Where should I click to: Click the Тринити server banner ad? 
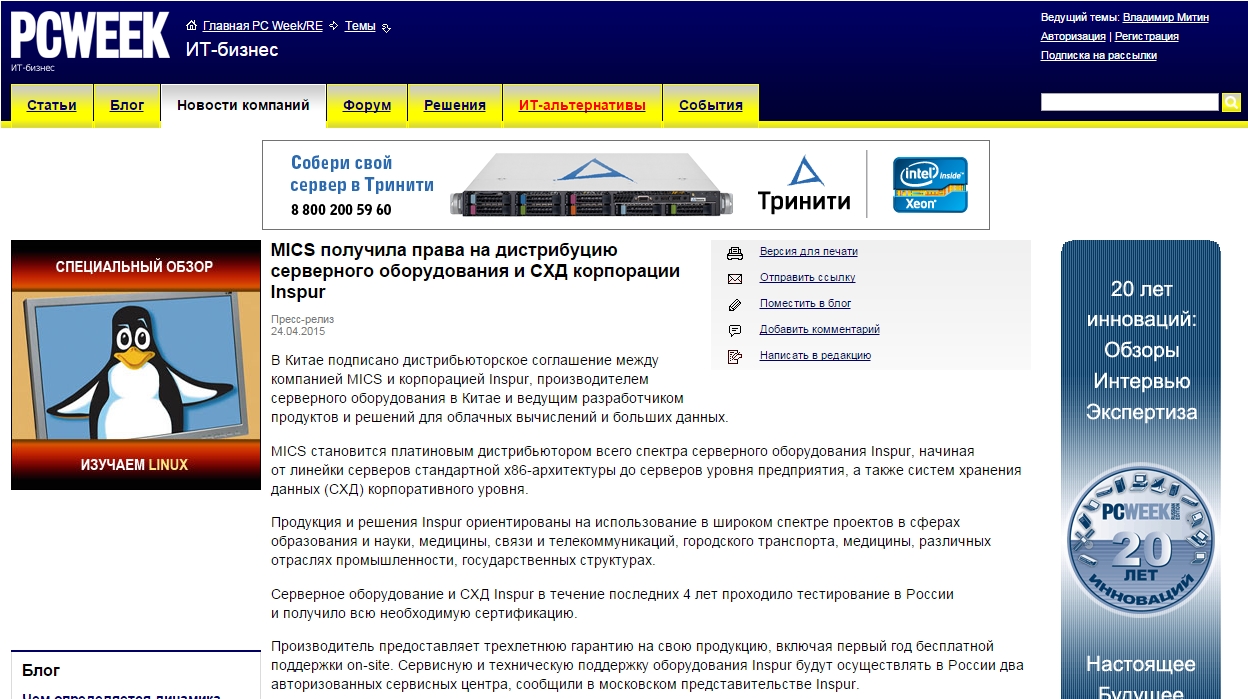point(626,185)
